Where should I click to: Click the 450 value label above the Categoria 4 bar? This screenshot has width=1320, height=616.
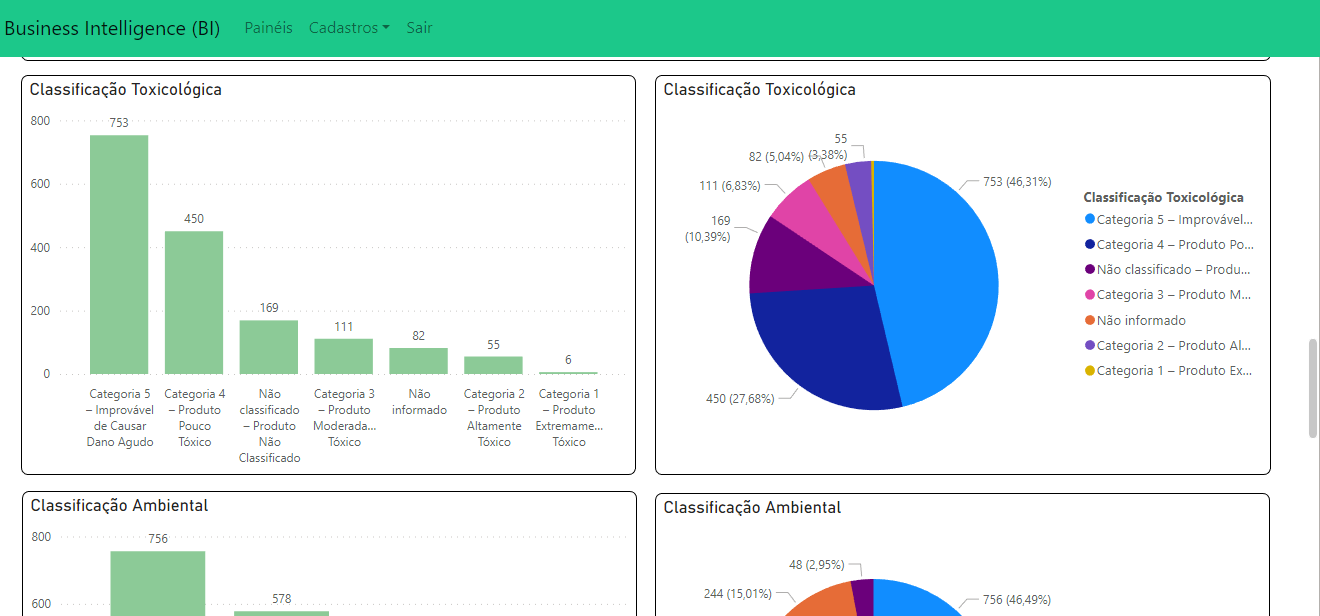coord(194,219)
